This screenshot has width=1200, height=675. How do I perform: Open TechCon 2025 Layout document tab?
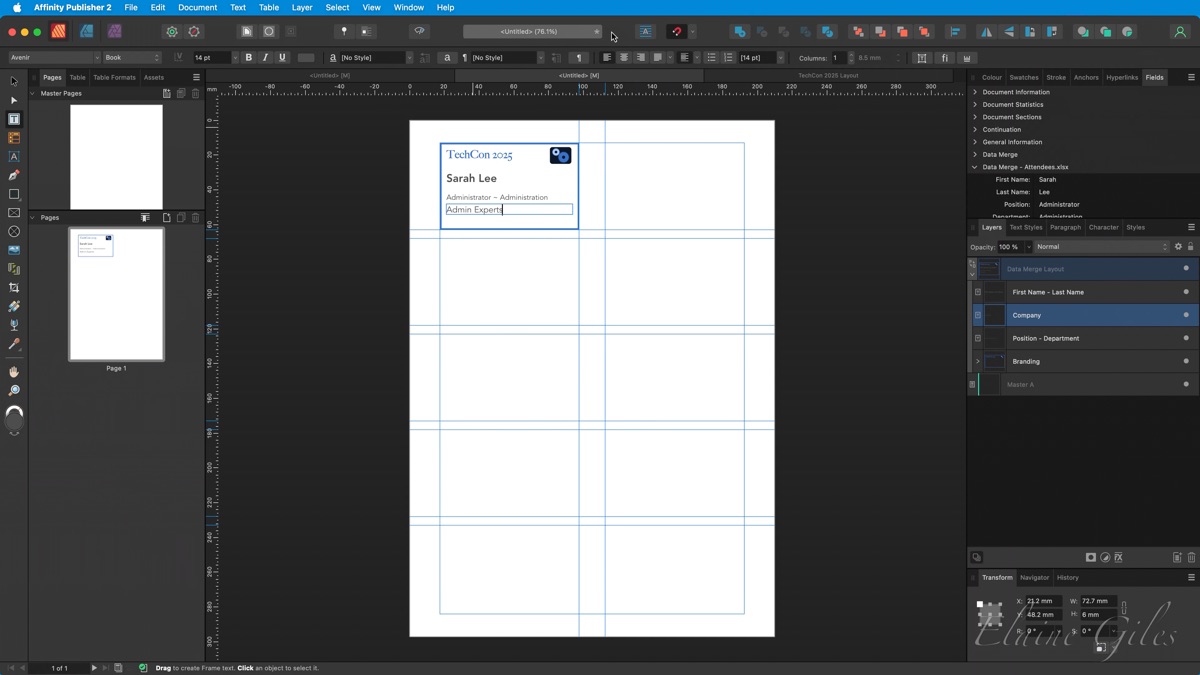[x=828, y=75]
